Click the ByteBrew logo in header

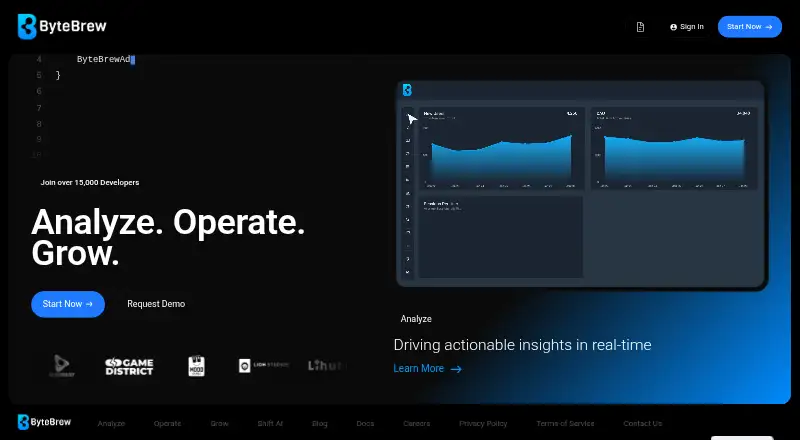pyautogui.click(x=62, y=27)
